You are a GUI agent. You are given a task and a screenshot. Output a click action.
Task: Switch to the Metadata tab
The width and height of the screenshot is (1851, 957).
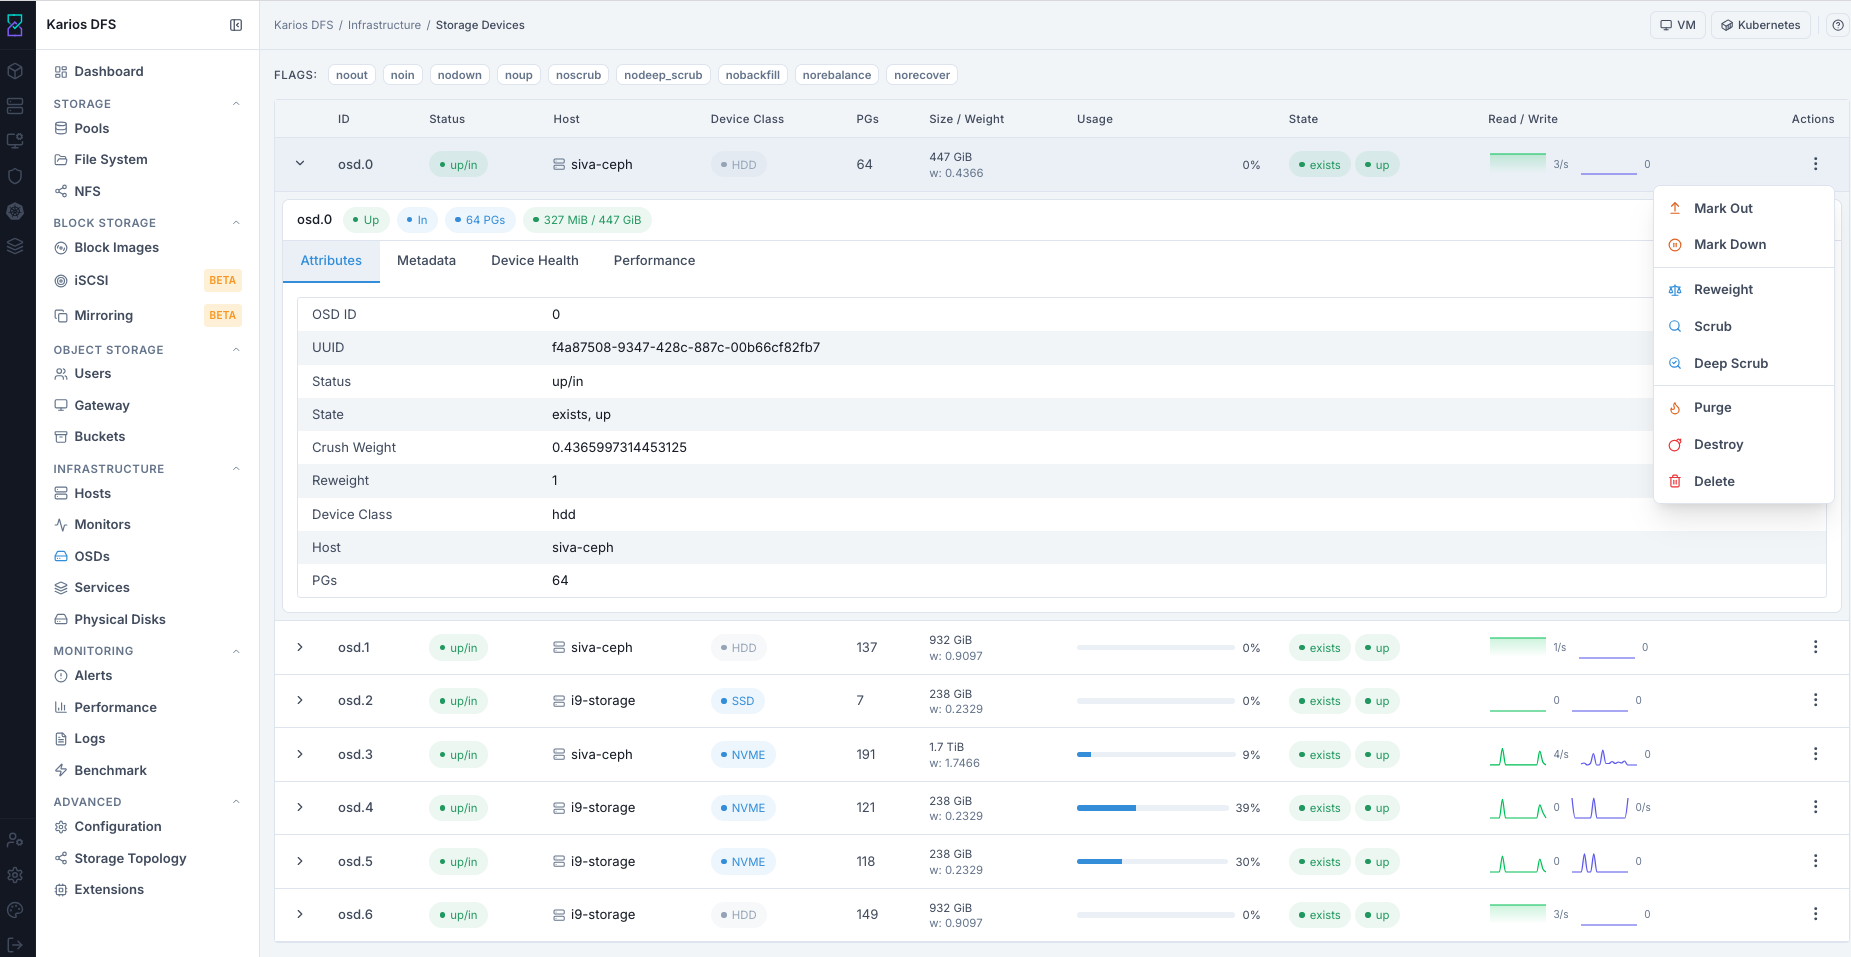coord(426,261)
